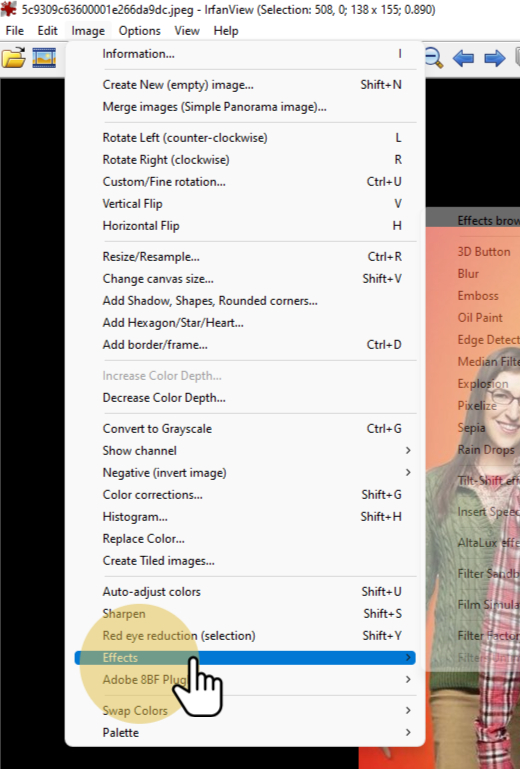
Task: Expand the Swap Colors submenu
Action: coord(245,711)
